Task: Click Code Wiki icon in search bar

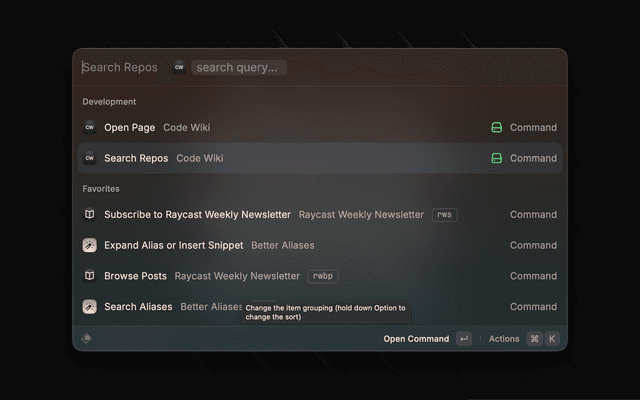Action: pos(178,68)
